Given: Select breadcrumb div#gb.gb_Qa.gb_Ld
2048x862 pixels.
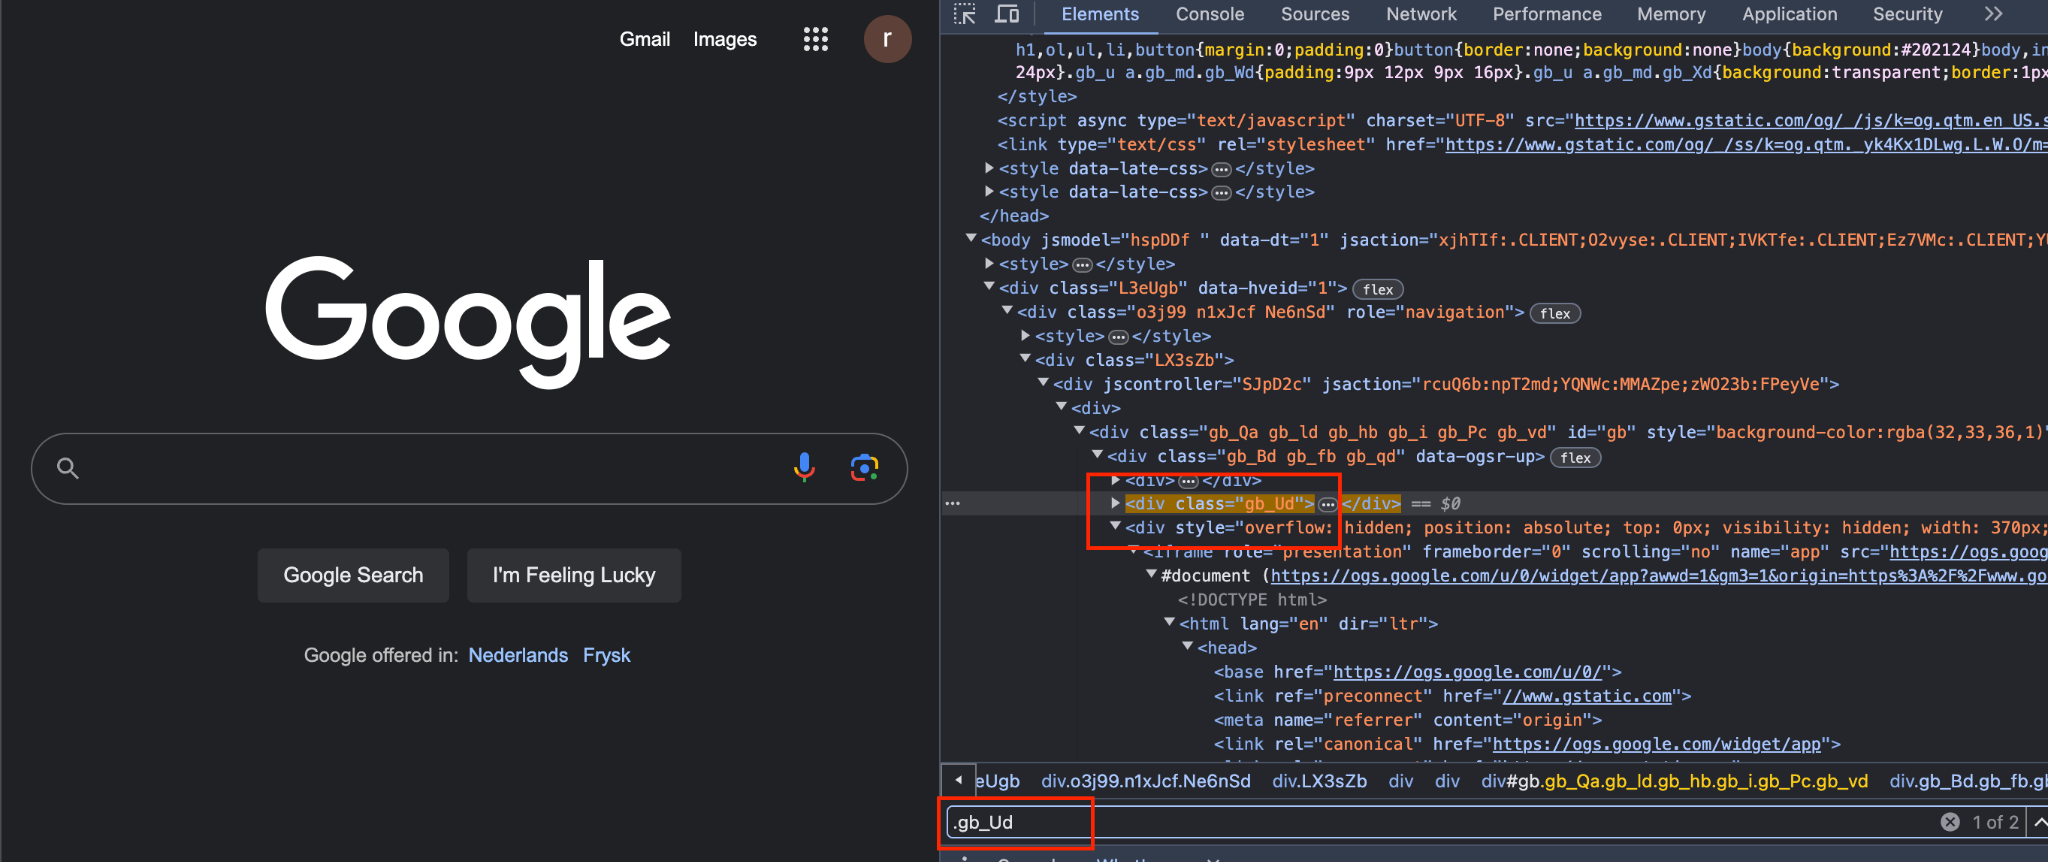Looking at the screenshot, I should (x=1674, y=781).
